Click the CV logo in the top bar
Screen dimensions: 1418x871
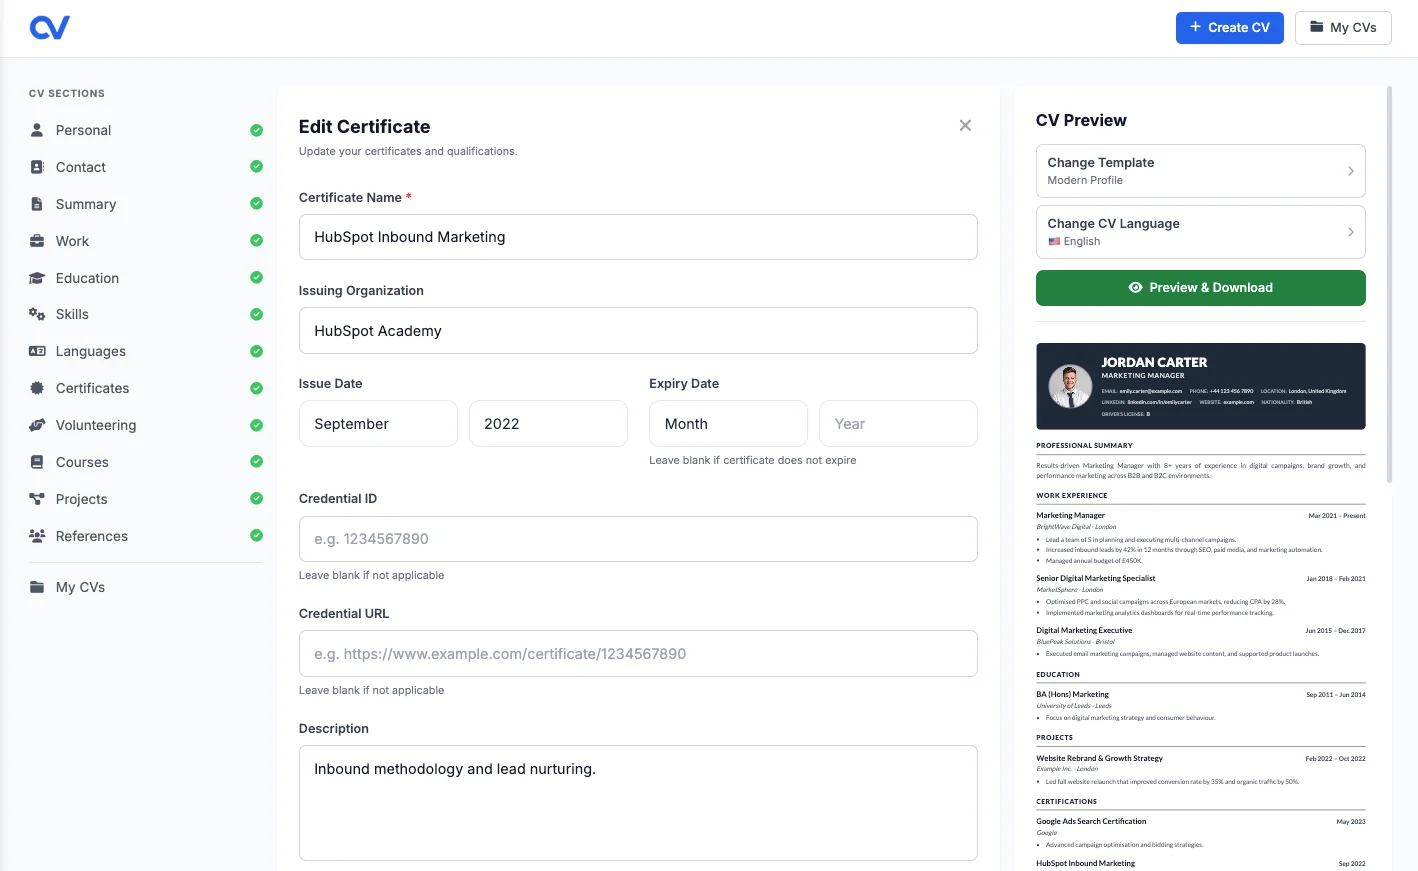(49, 27)
